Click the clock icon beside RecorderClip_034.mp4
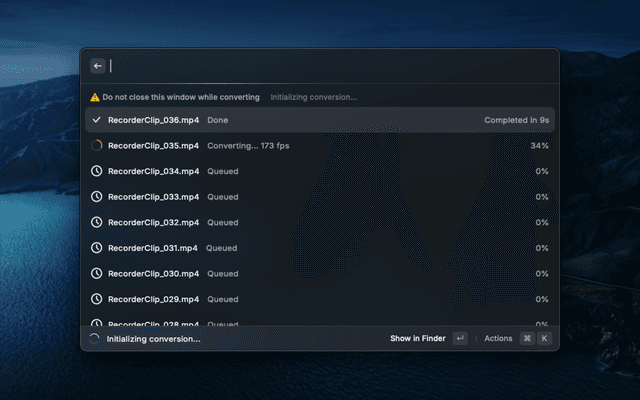 96,171
